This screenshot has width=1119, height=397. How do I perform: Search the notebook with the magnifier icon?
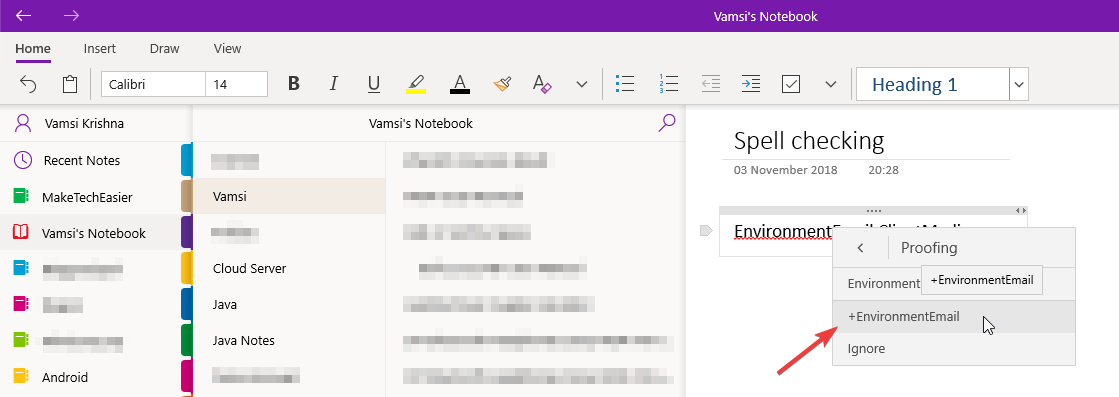666,123
